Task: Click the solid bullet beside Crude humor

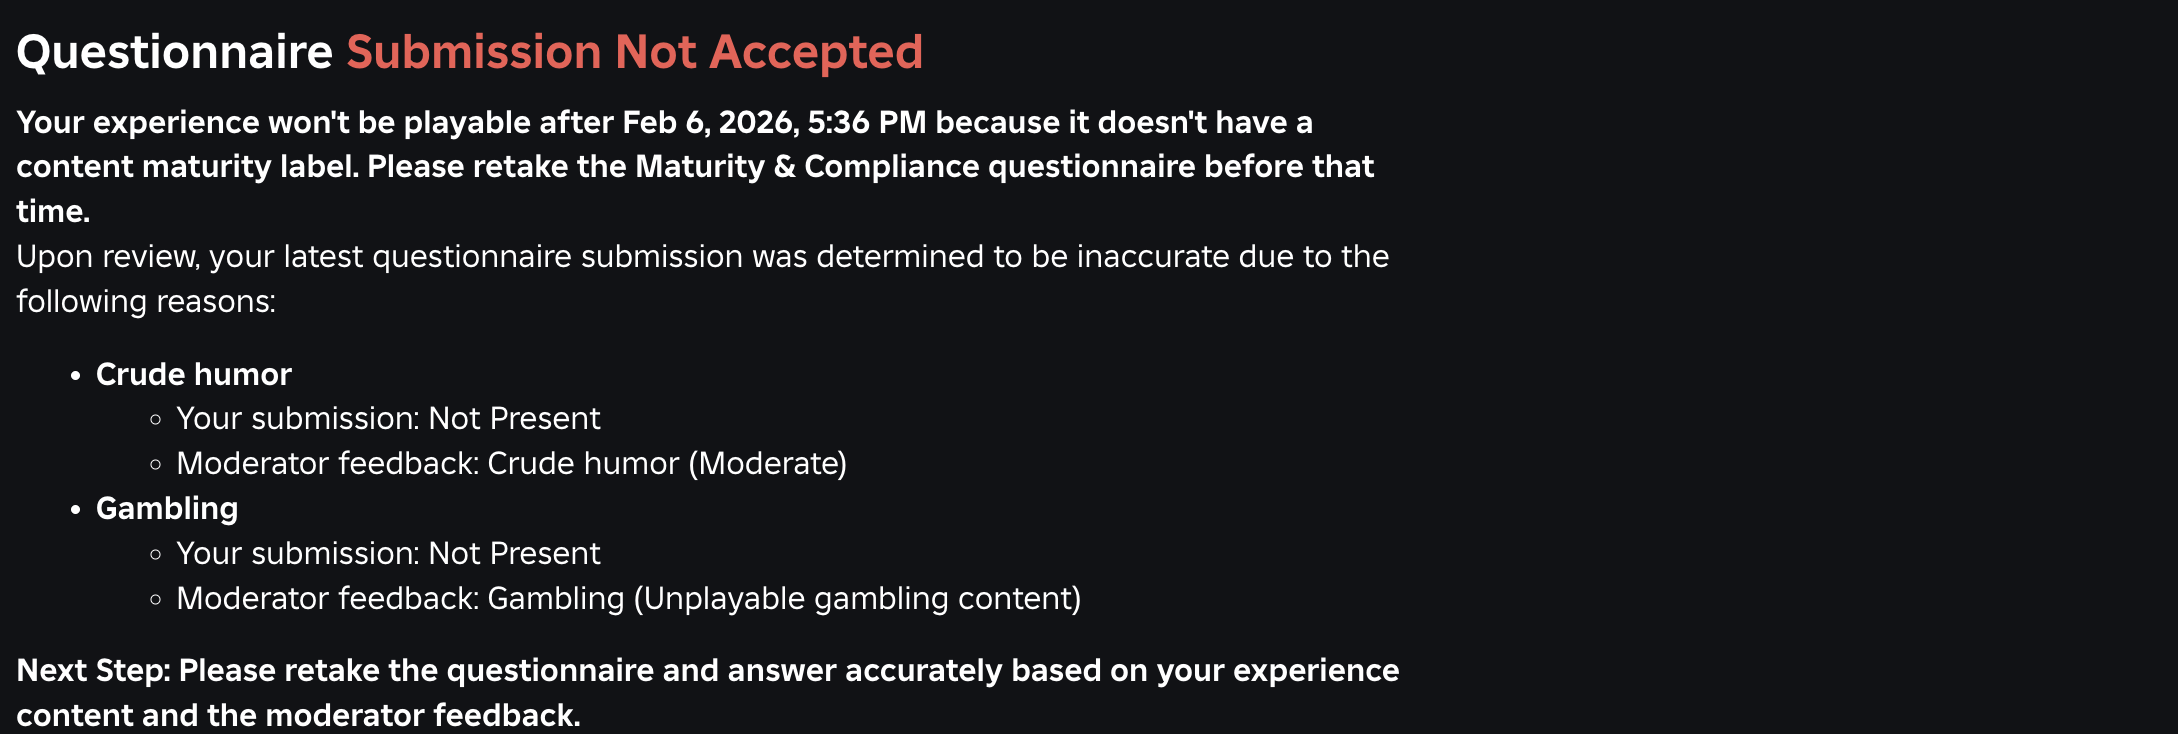Action: tap(75, 375)
